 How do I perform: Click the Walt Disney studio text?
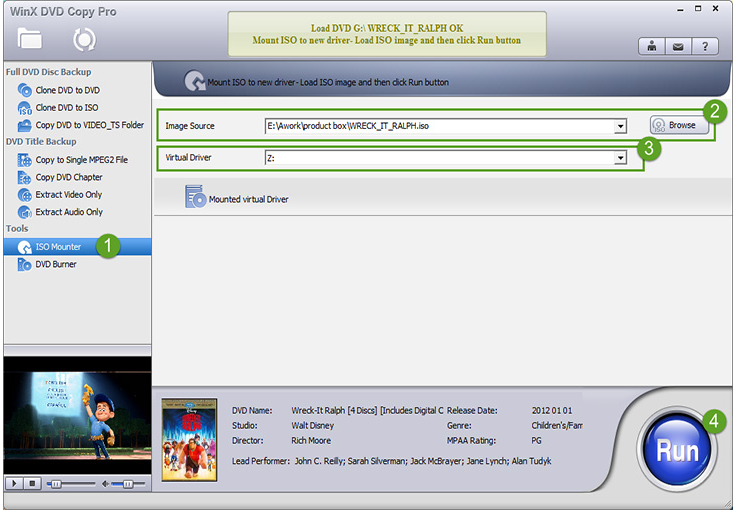pyautogui.click(x=313, y=425)
